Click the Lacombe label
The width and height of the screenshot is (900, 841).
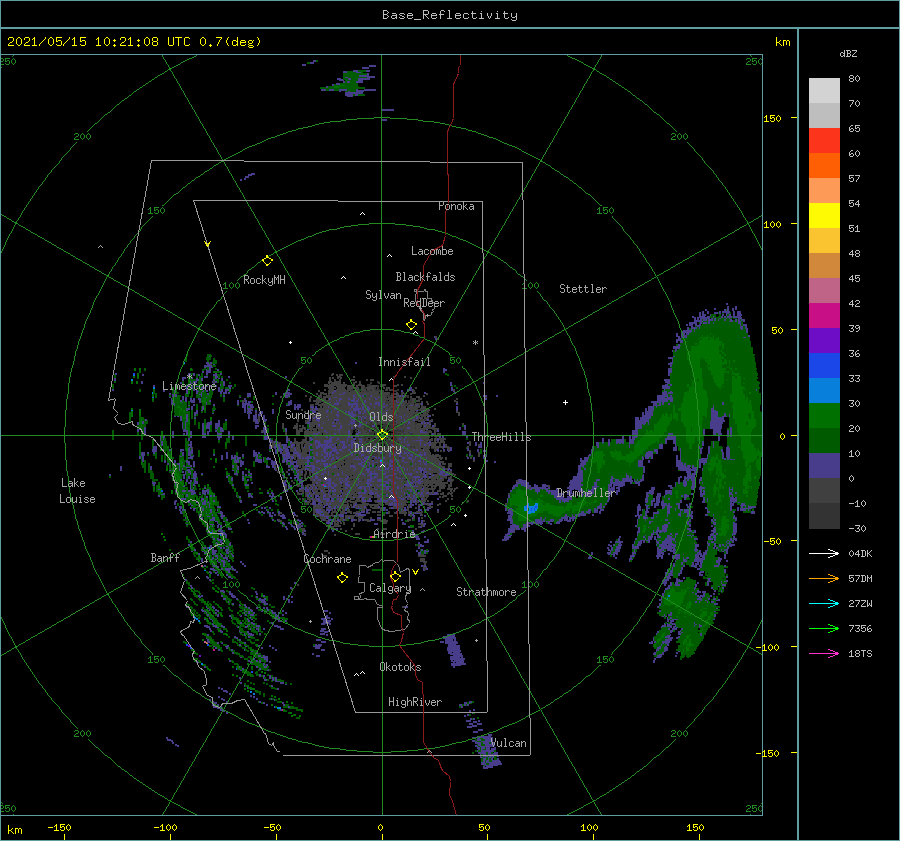[432, 251]
